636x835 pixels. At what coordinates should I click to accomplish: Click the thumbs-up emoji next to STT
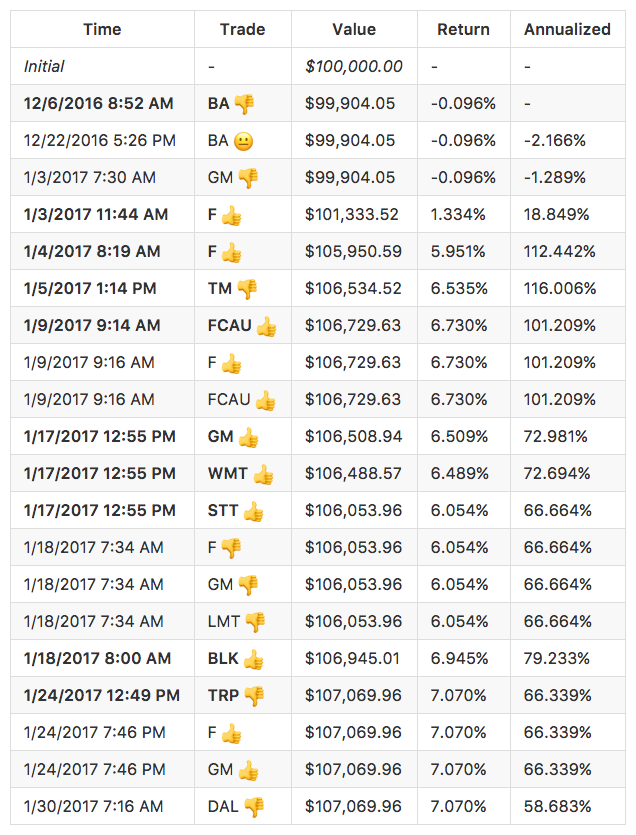pyautogui.click(x=254, y=511)
